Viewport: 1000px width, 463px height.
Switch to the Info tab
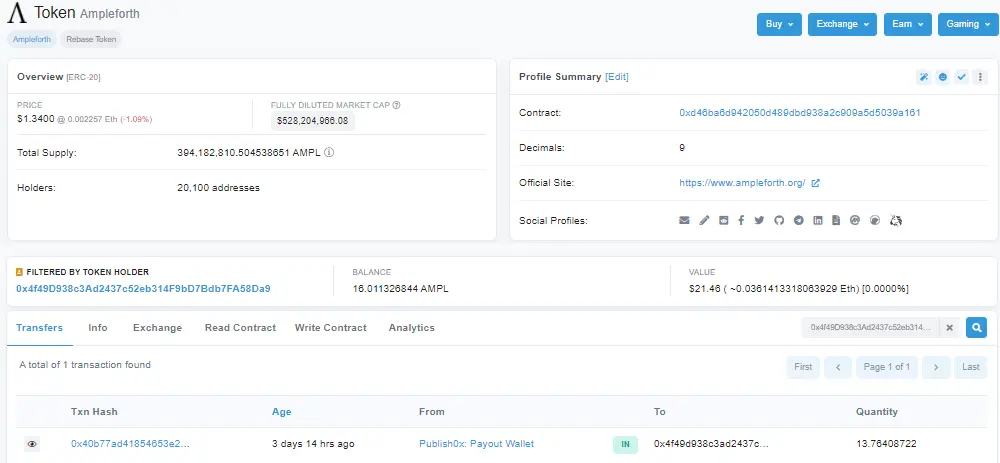pyautogui.click(x=98, y=328)
